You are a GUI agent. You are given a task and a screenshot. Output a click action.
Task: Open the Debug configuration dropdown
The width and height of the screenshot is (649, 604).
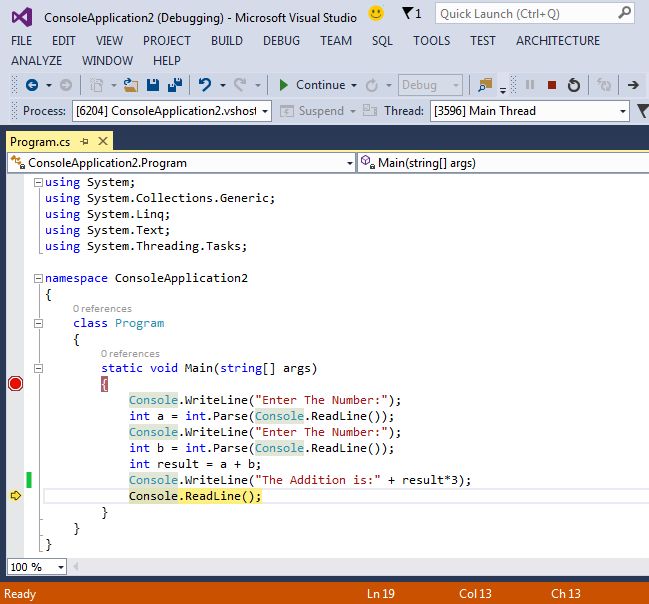point(430,85)
